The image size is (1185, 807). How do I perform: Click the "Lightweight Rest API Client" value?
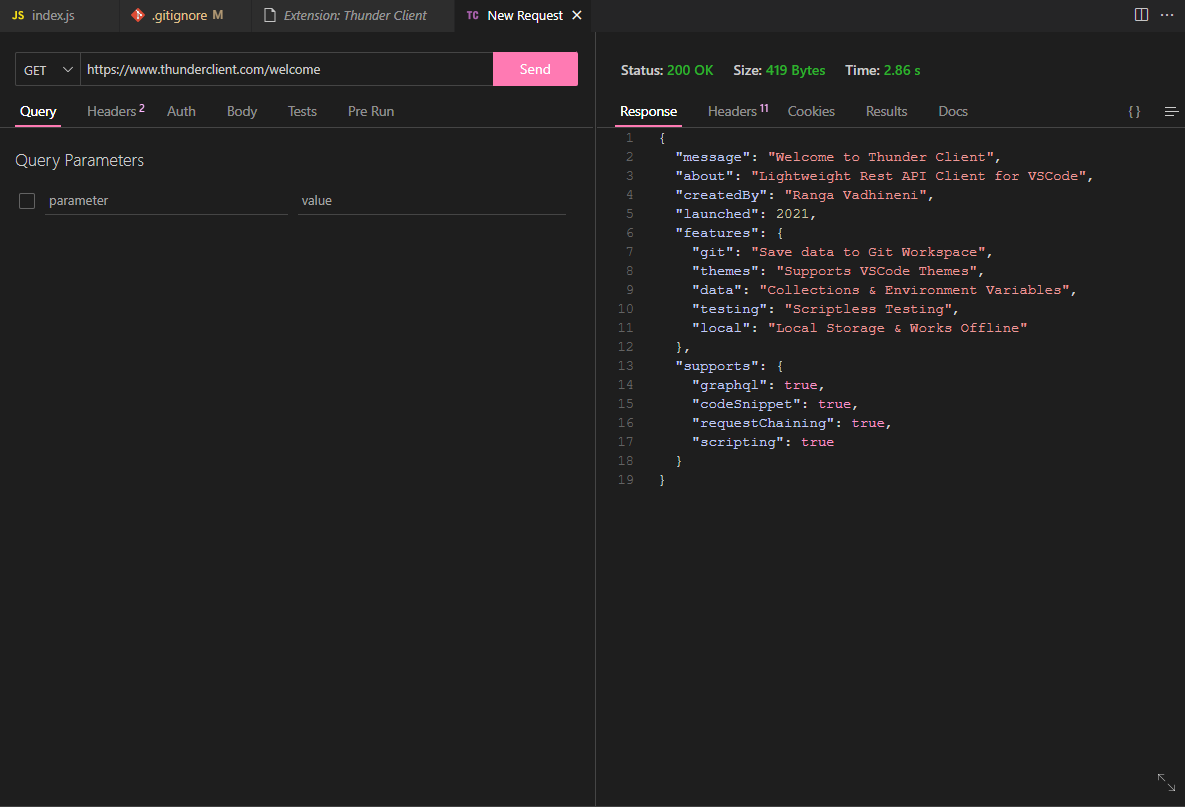tap(918, 176)
